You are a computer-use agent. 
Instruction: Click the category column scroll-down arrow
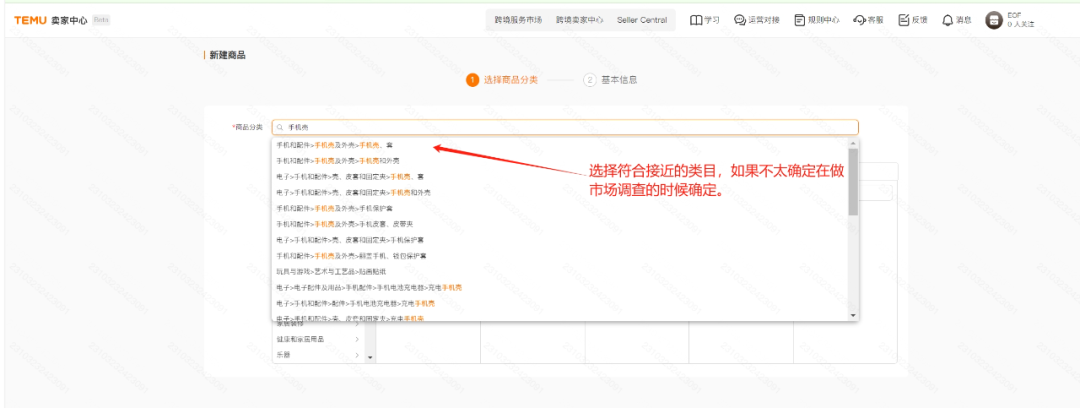coord(370,358)
